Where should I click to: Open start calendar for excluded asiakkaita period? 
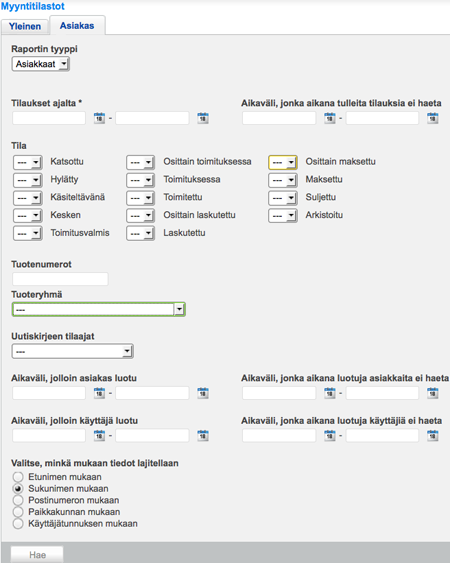point(330,393)
